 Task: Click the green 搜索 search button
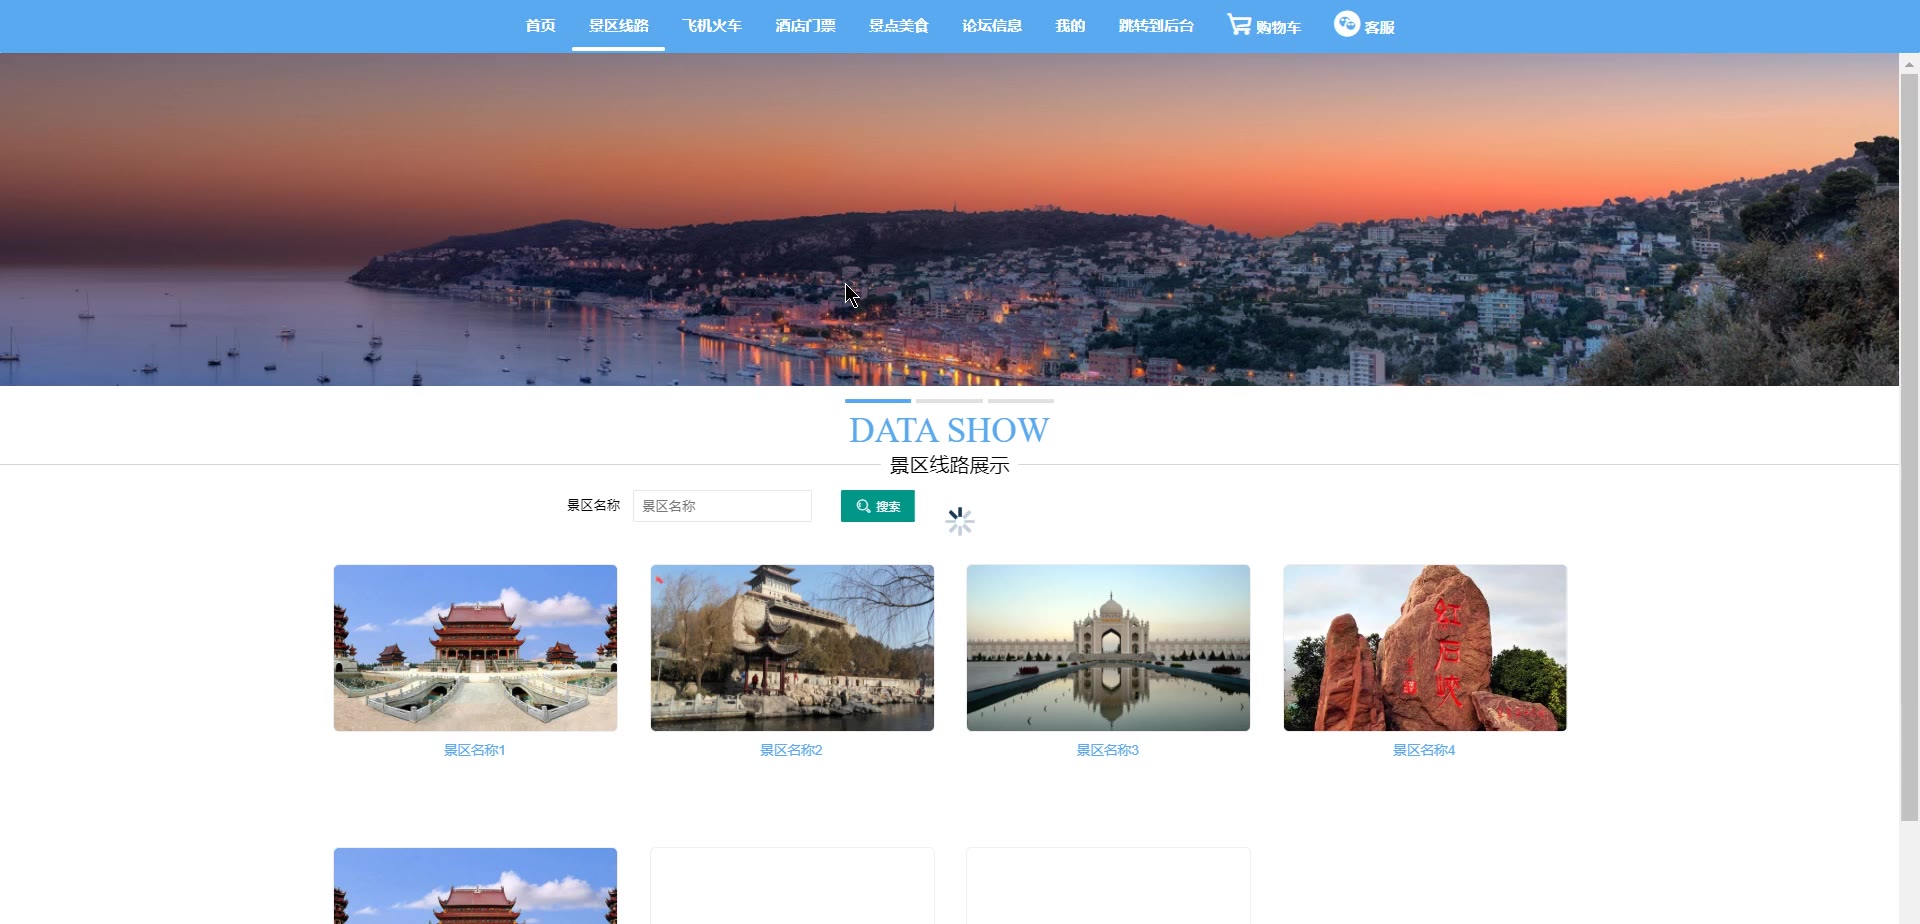point(877,506)
